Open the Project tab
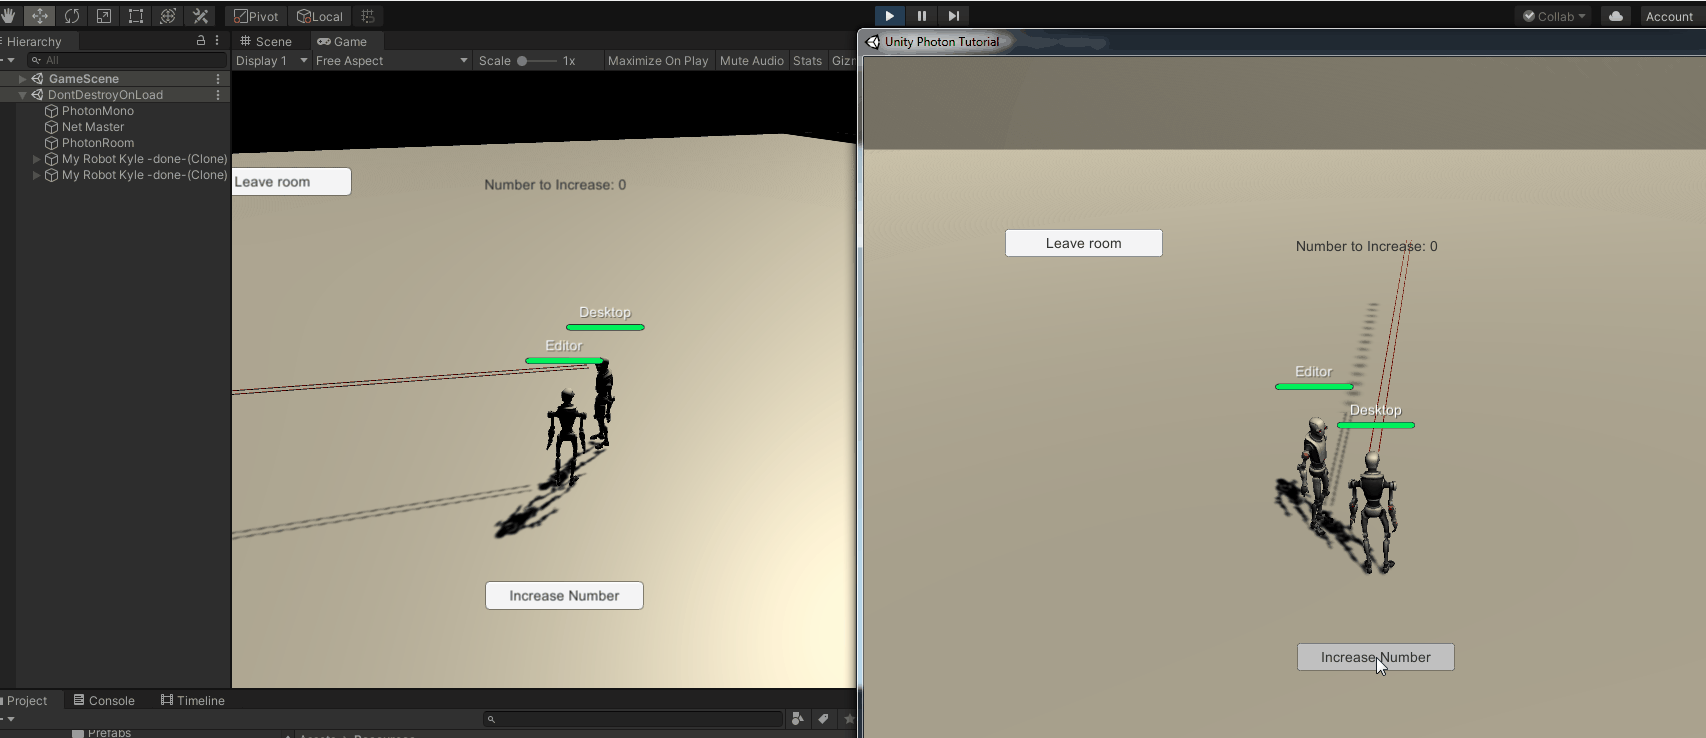Viewport: 1706px width, 738px height. tap(29, 700)
